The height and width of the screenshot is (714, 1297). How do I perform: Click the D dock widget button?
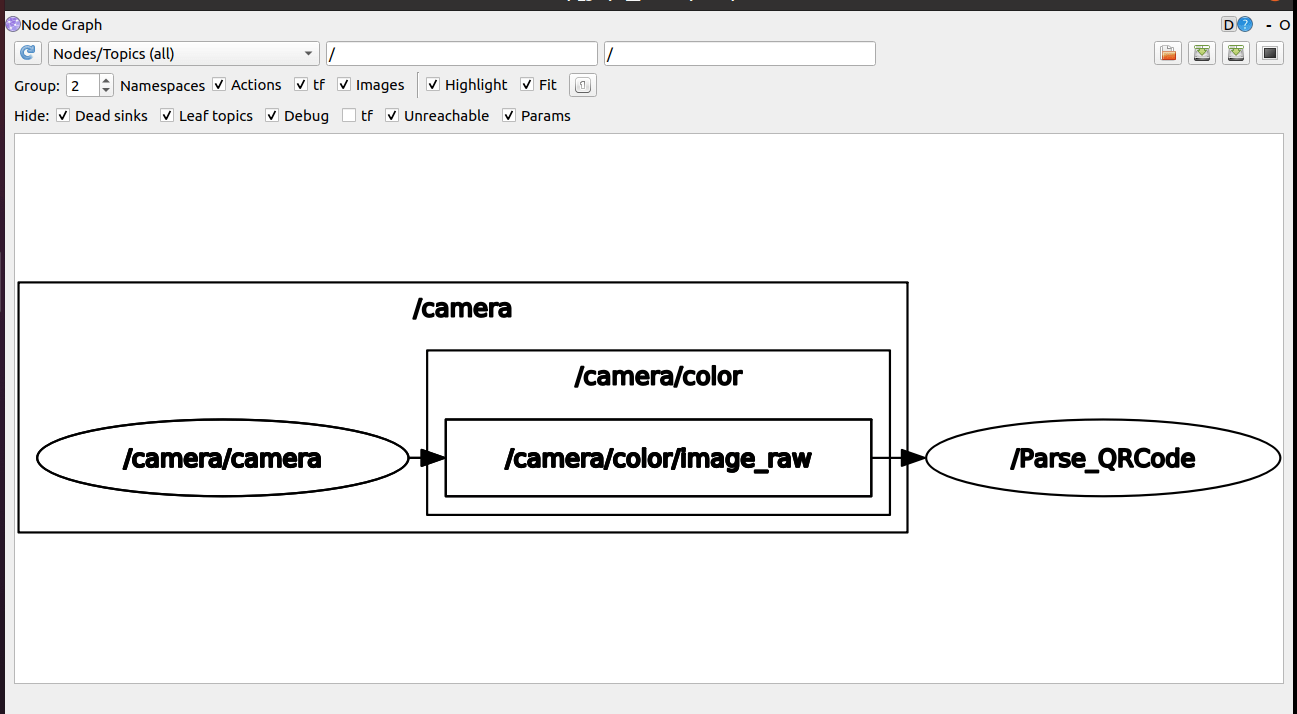1228,25
